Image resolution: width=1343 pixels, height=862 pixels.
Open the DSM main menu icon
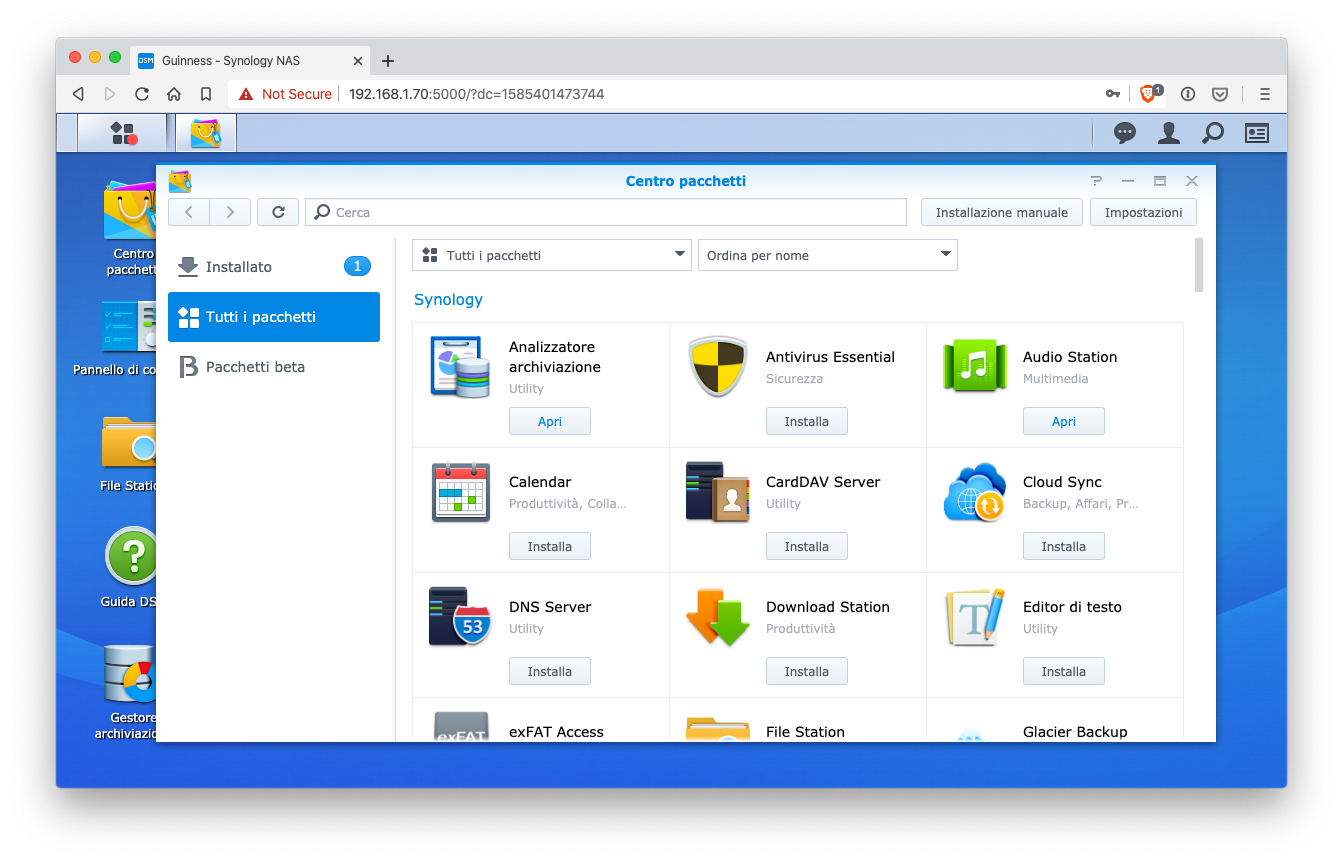(x=123, y=133)
